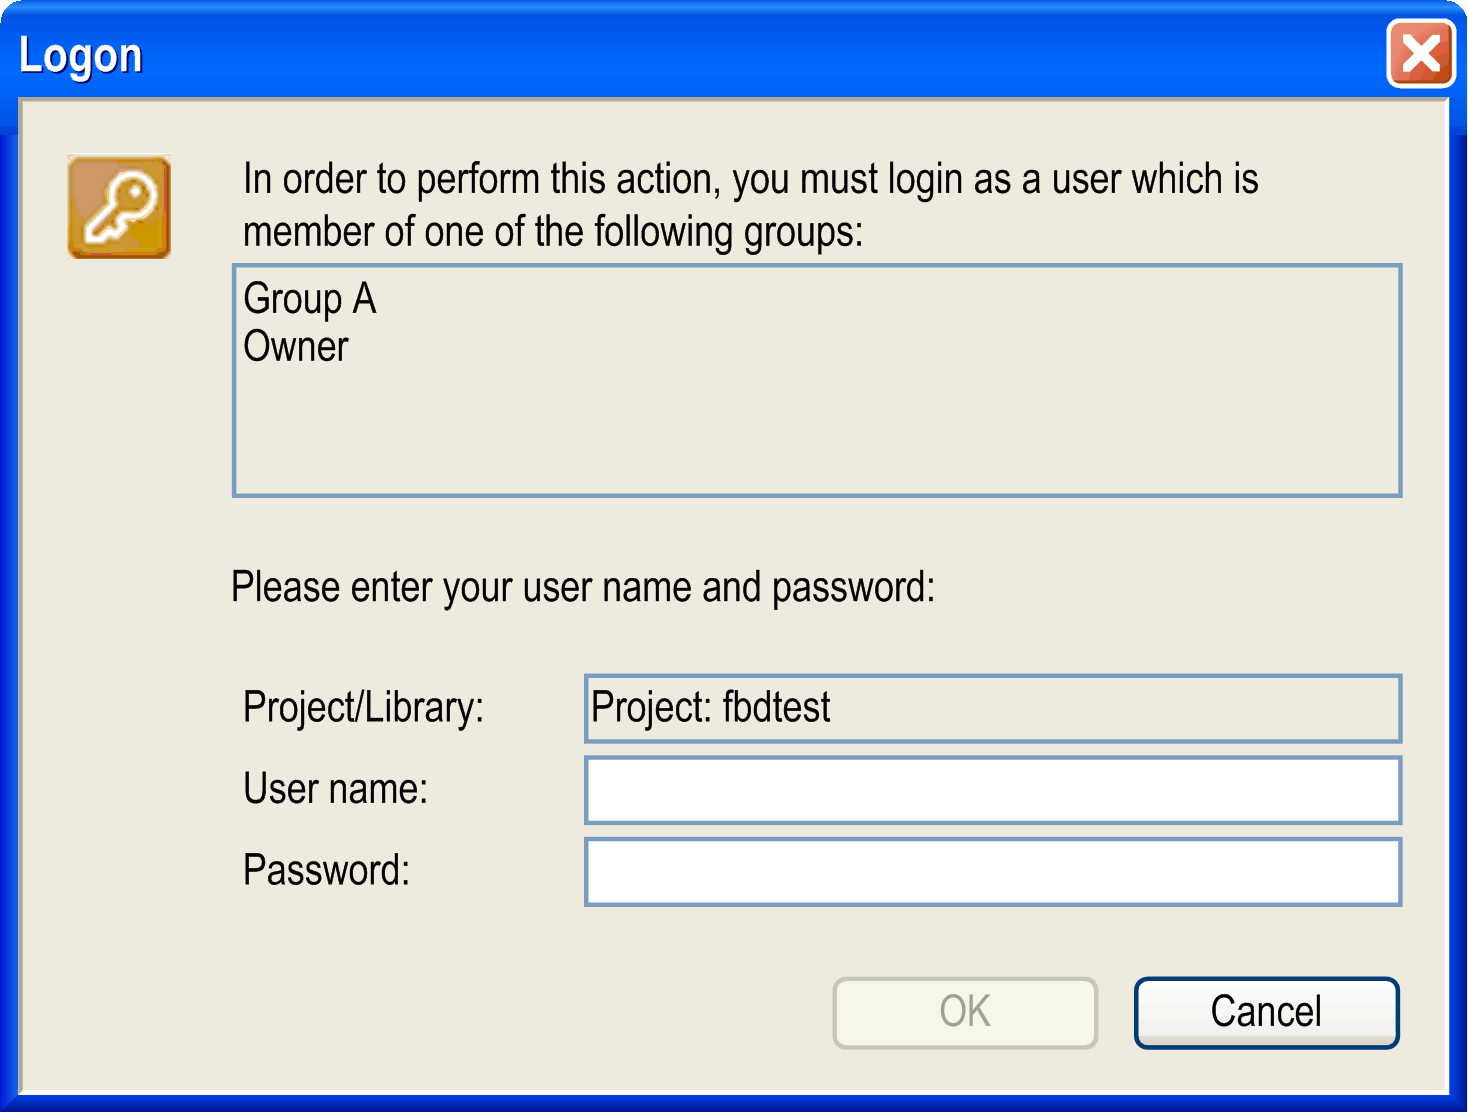The height and width of the screenshot is (1112, 1468).
Task: Click the Logon title text
Action: [81, 56]
